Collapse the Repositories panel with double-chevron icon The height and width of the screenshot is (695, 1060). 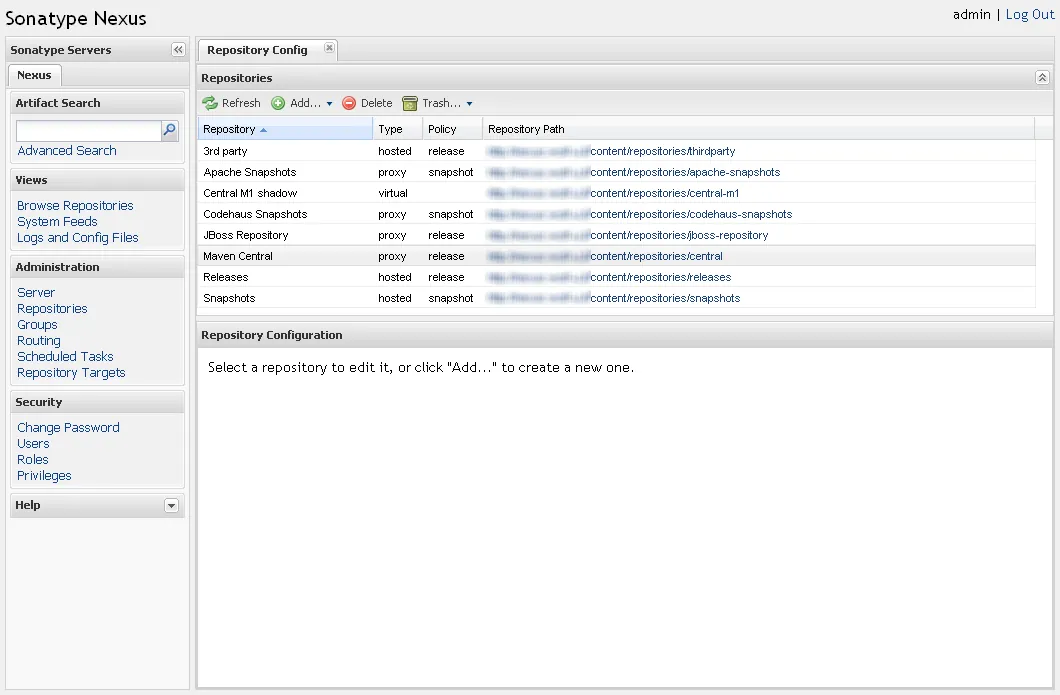coord(1042,78)
